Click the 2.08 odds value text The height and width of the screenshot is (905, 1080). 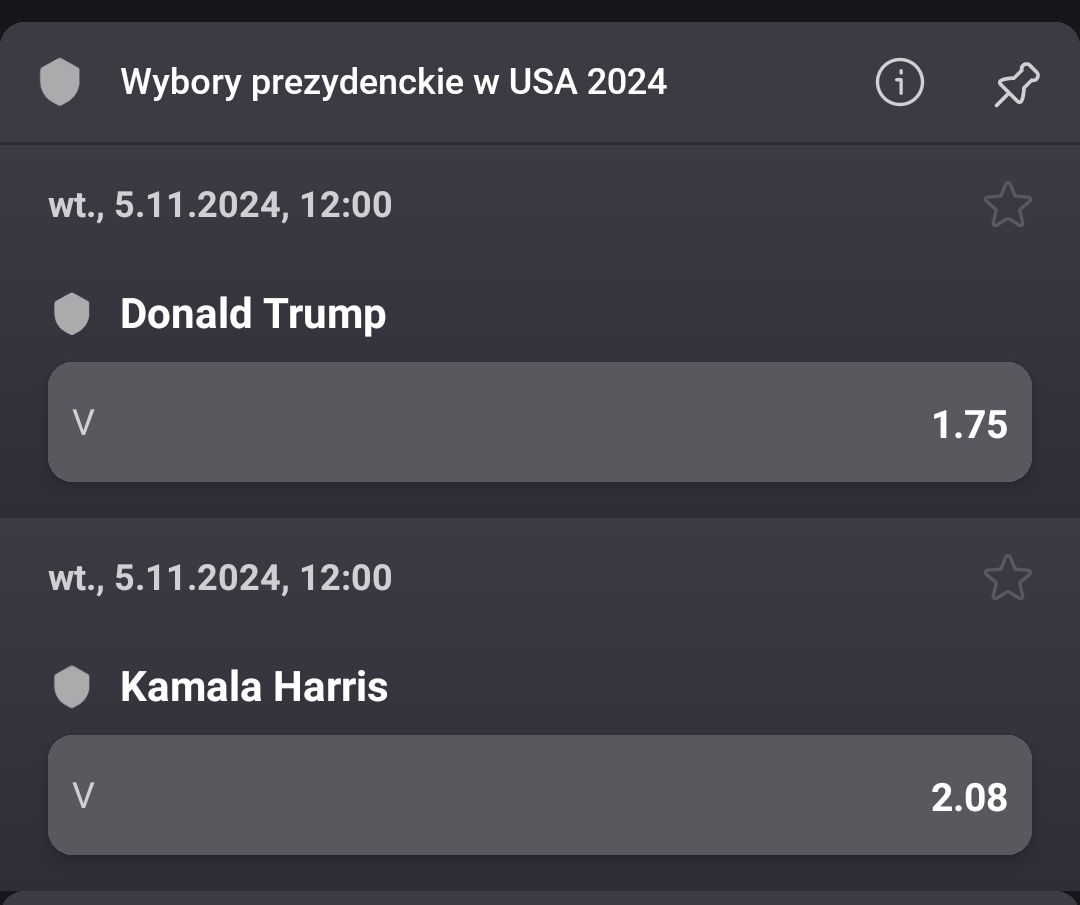(x=969, y=798)
